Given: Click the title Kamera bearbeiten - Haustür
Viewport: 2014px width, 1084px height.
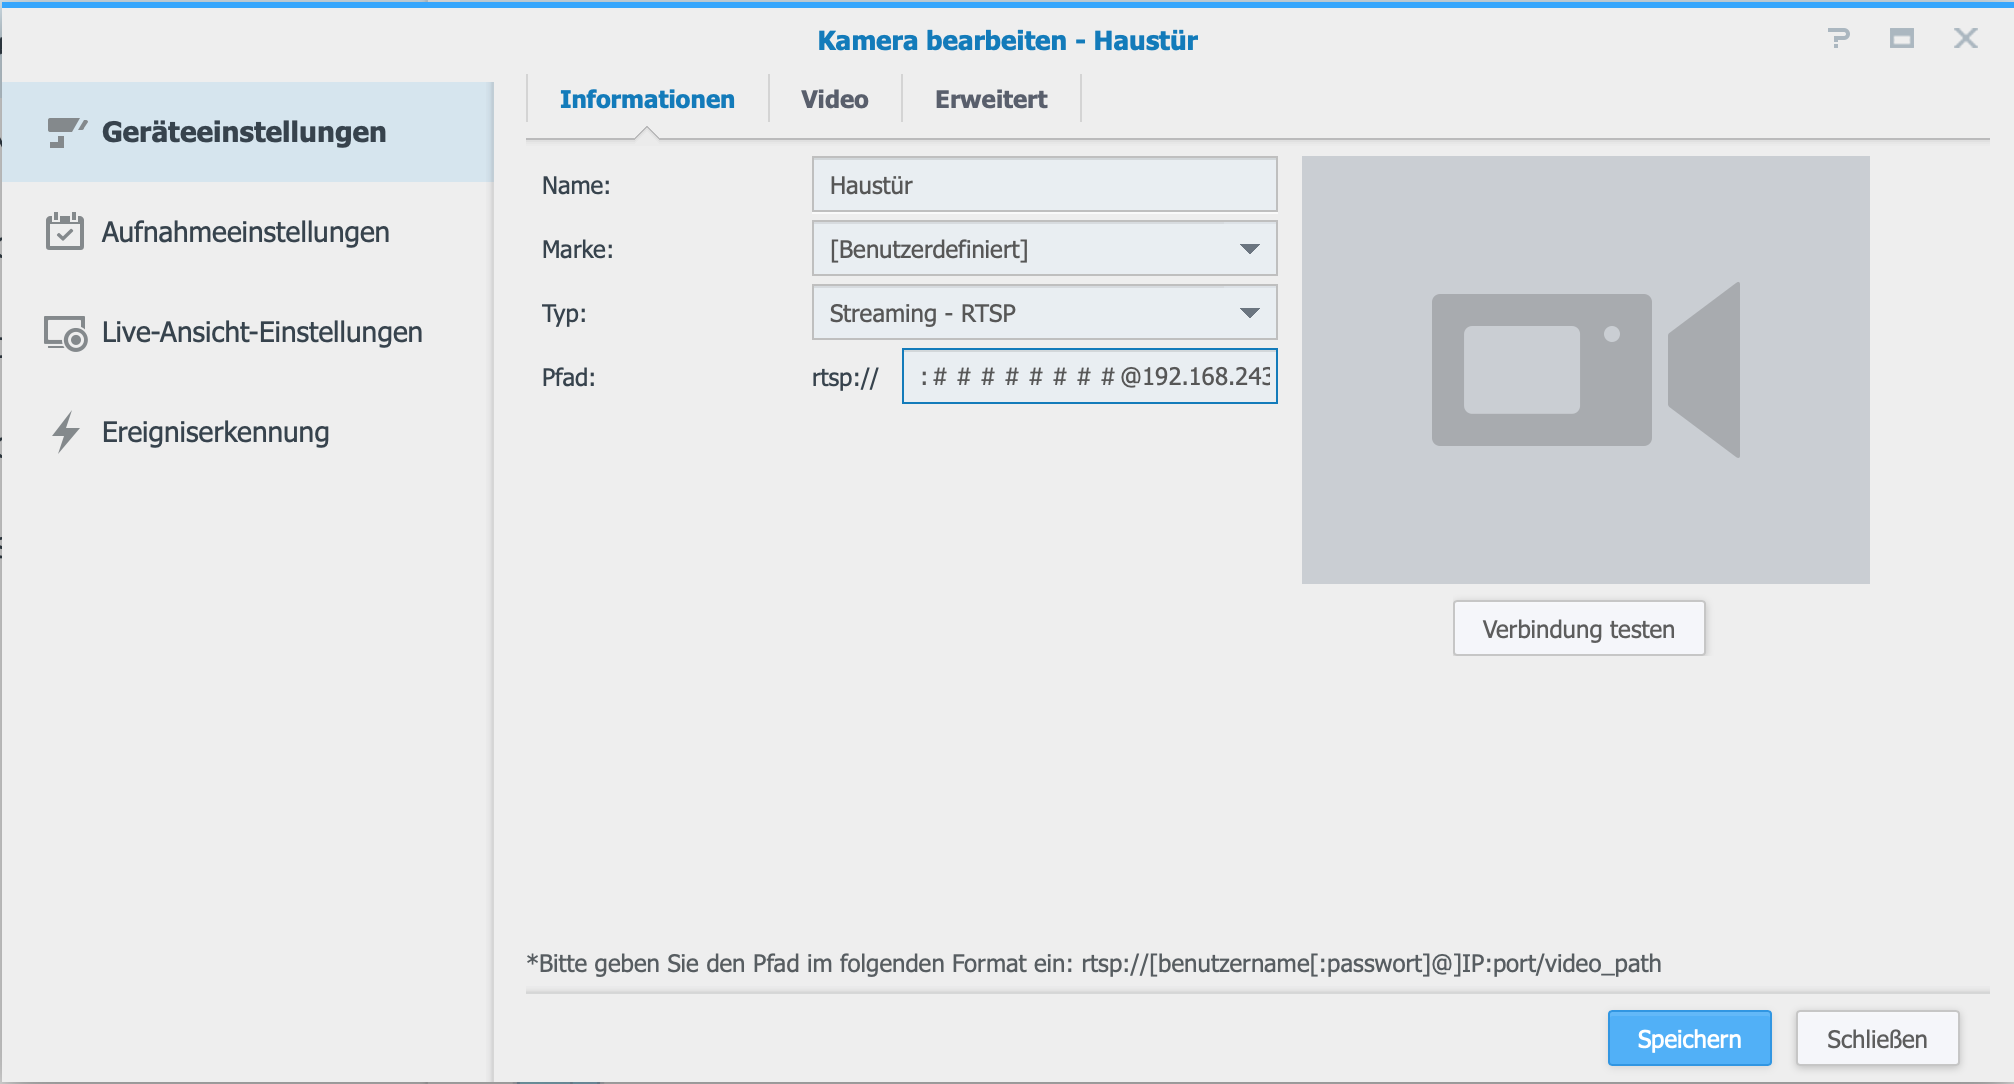Looking at the screenshot, I should click(1007, 40).
